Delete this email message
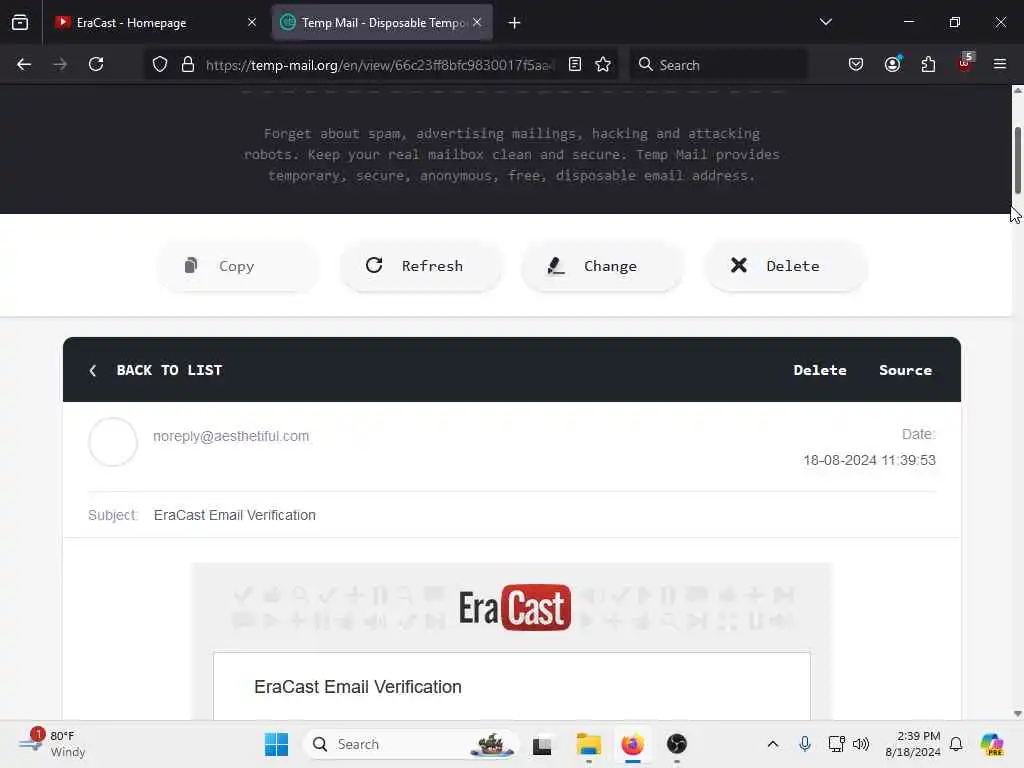 point(820,370)
